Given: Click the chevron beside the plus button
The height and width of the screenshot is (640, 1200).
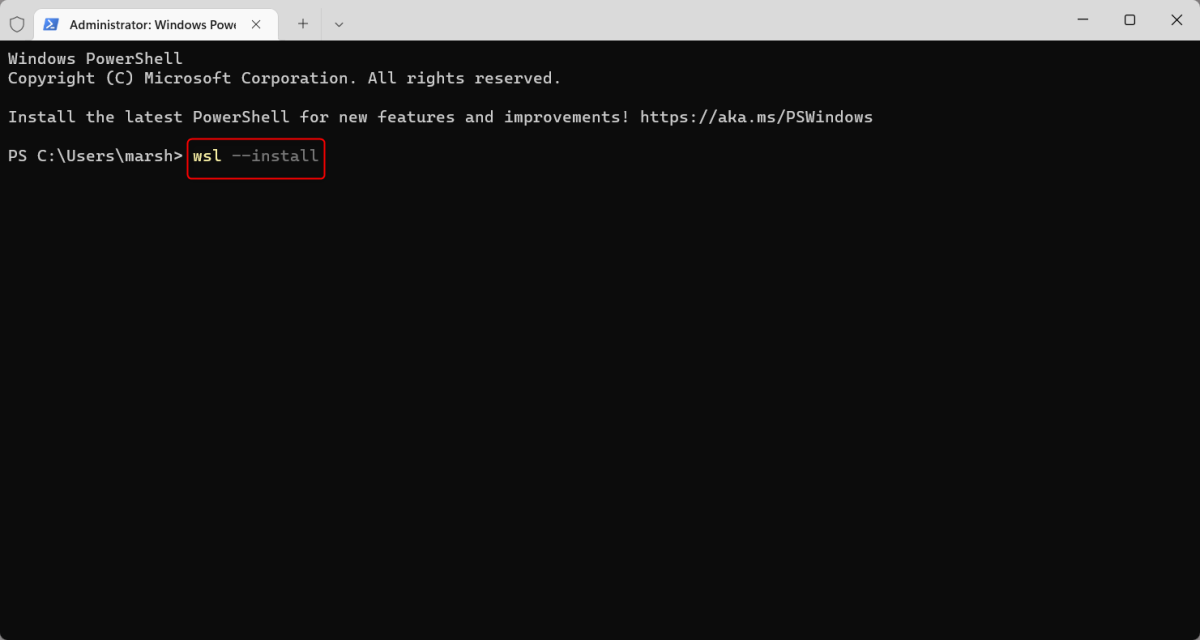Looking at the screenshot, I should [338, 23].
